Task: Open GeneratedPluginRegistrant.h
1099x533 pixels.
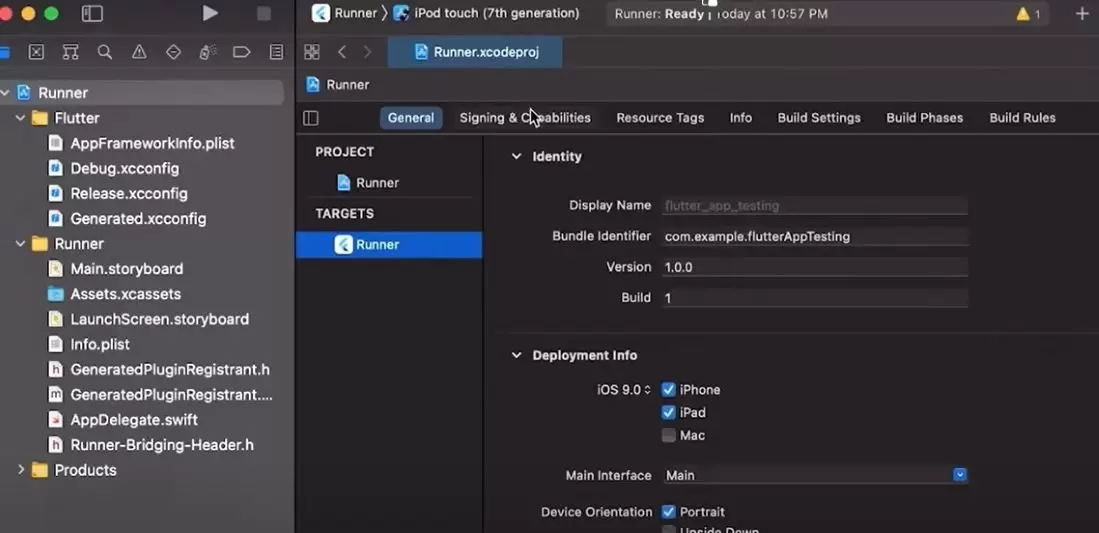Action: click(x=170, y=370)
